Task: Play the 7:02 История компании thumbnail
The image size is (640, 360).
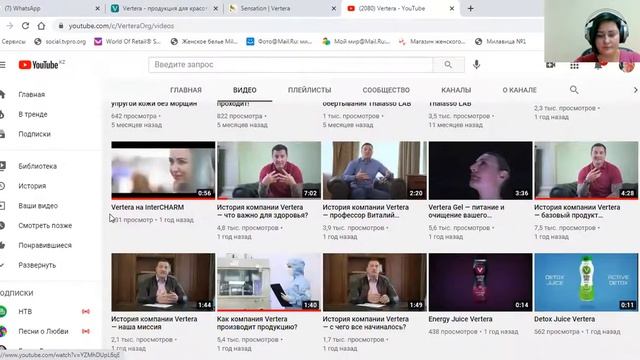Action: (x=269, y=171)
